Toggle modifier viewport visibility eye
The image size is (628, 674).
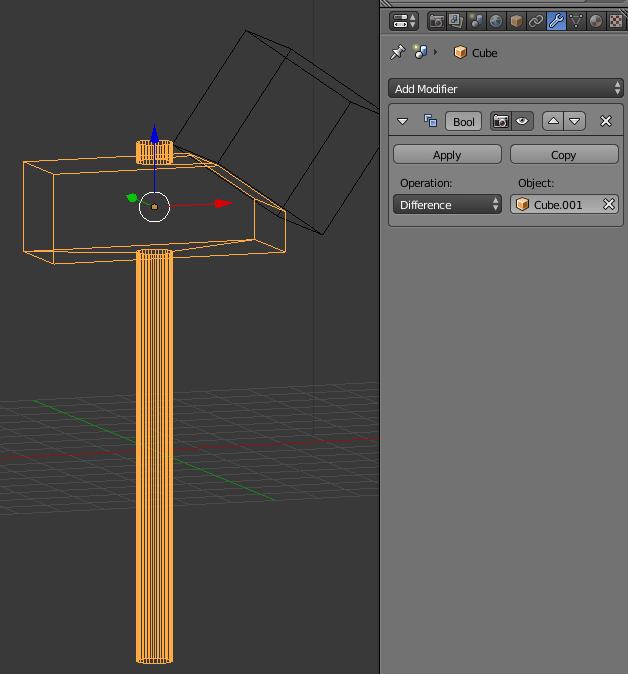tap(522, 121)
